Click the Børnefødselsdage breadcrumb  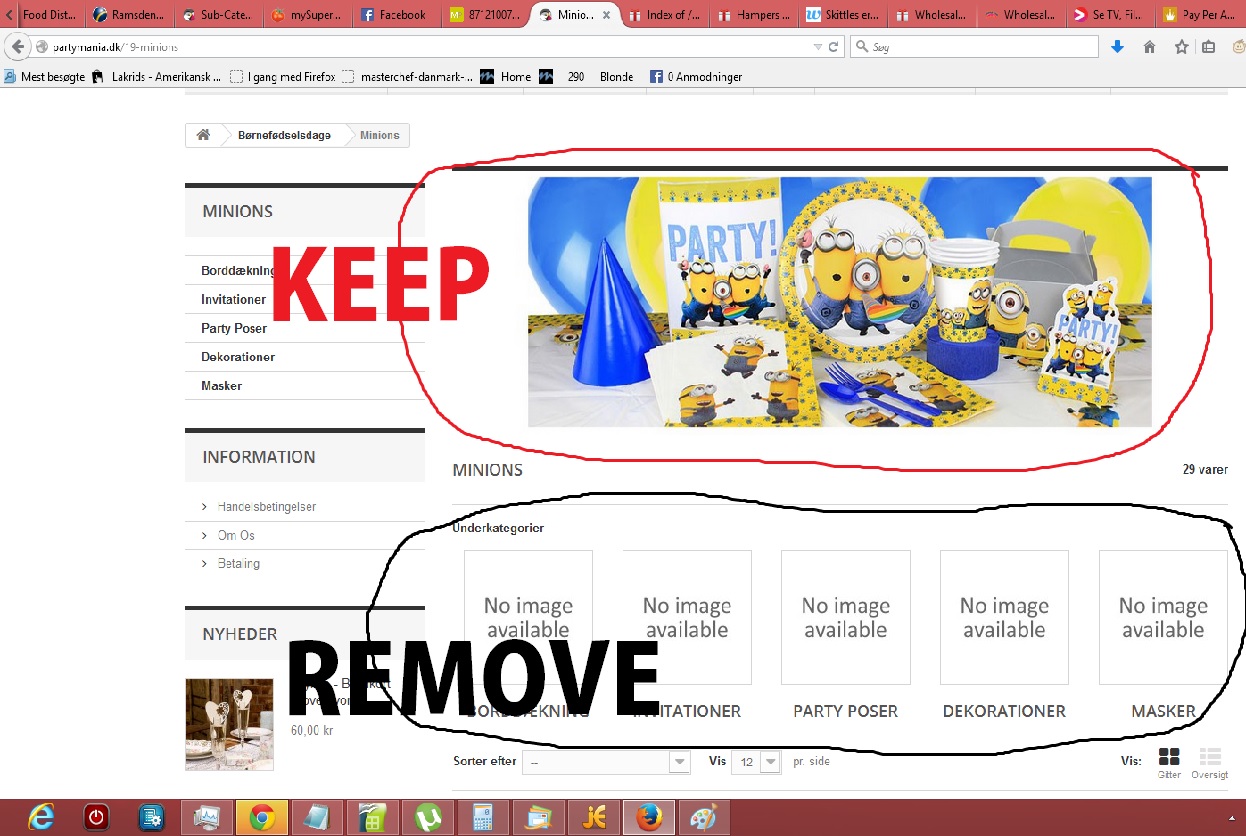point(284,135)
